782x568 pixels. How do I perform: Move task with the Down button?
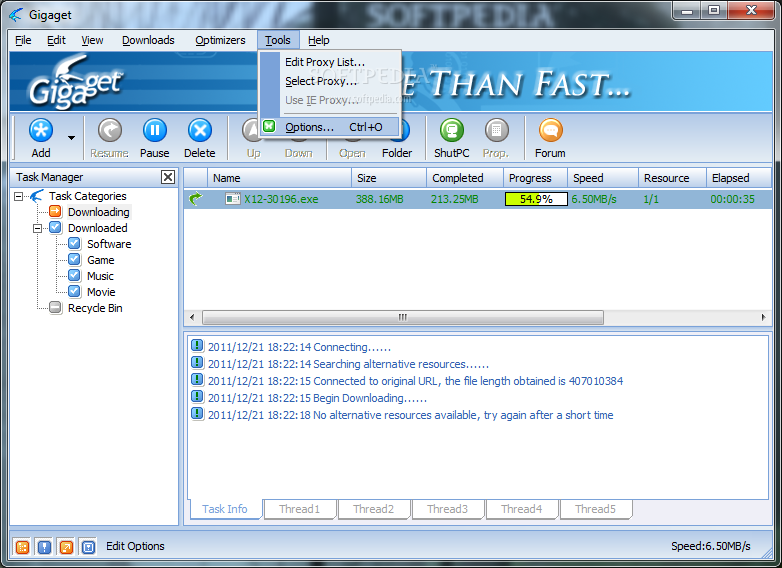298,153
